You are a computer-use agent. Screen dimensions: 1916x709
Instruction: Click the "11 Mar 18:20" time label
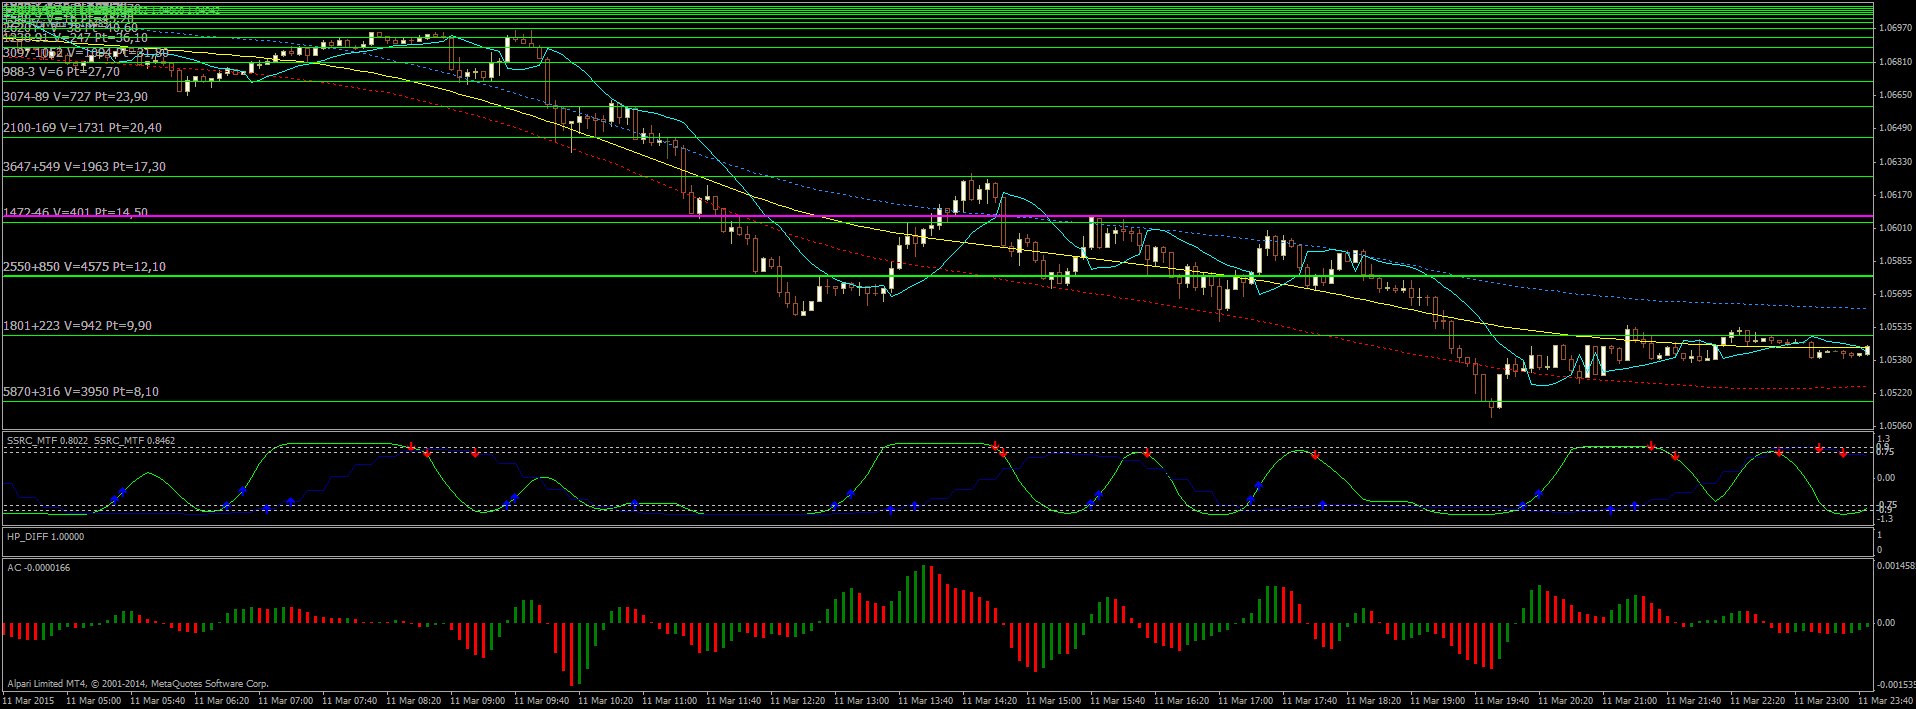click(x=1373, y=701)
